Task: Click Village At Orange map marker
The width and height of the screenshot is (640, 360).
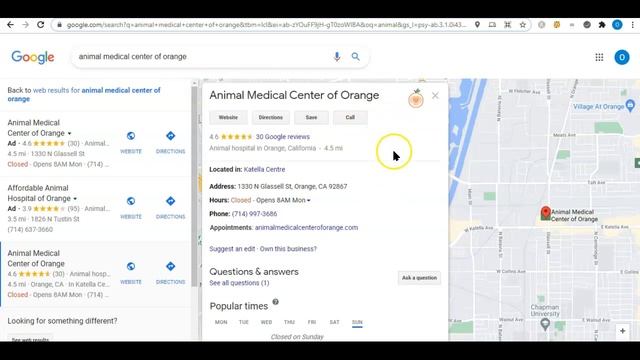Action: (630, 105)
